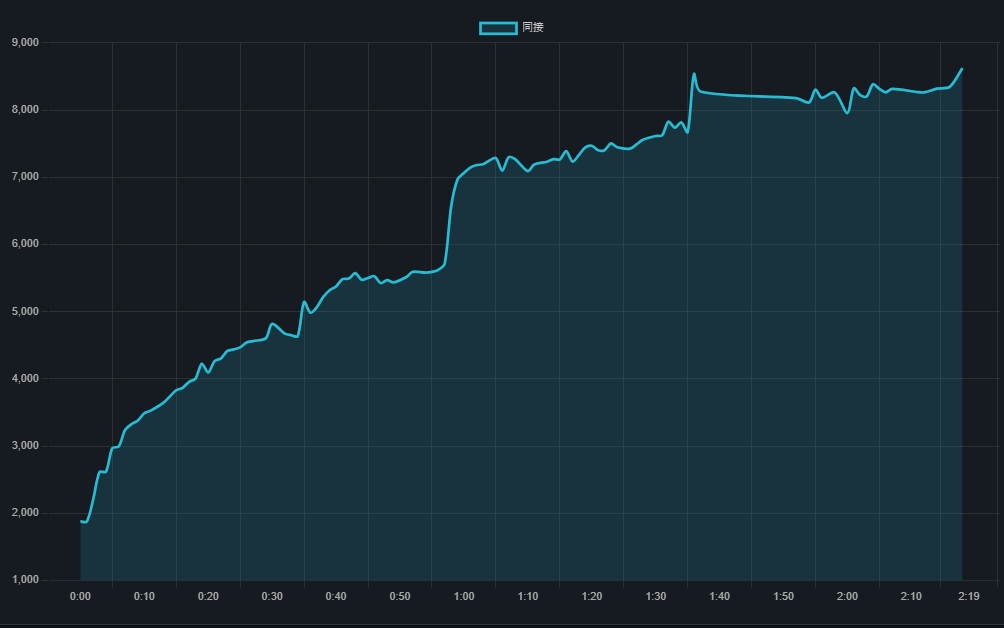This screenshot has width=1004, height=628.
Task: Click the 1:30 time label
Action: pyautogui.click(x=656, y=597)
